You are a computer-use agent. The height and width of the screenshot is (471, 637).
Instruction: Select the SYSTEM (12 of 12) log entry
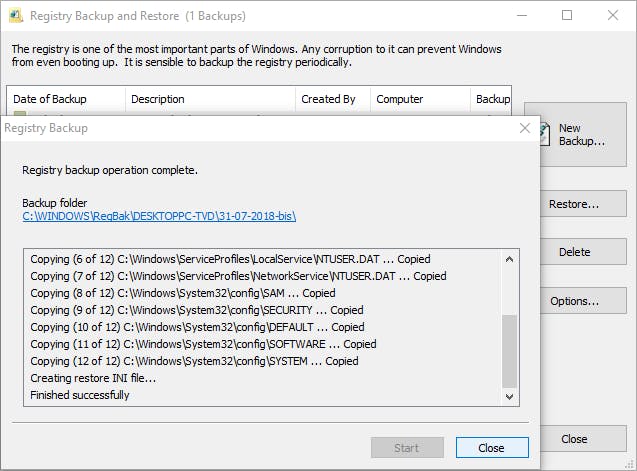(x=194, y=361)
